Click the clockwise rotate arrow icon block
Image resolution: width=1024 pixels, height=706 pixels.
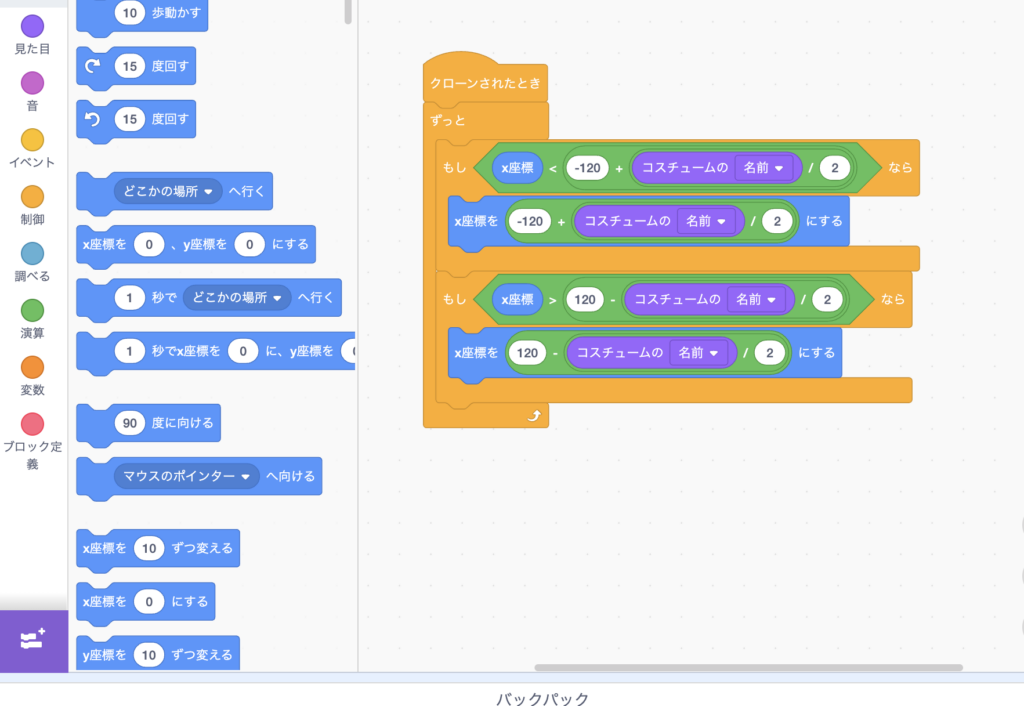tap(93, 65)
